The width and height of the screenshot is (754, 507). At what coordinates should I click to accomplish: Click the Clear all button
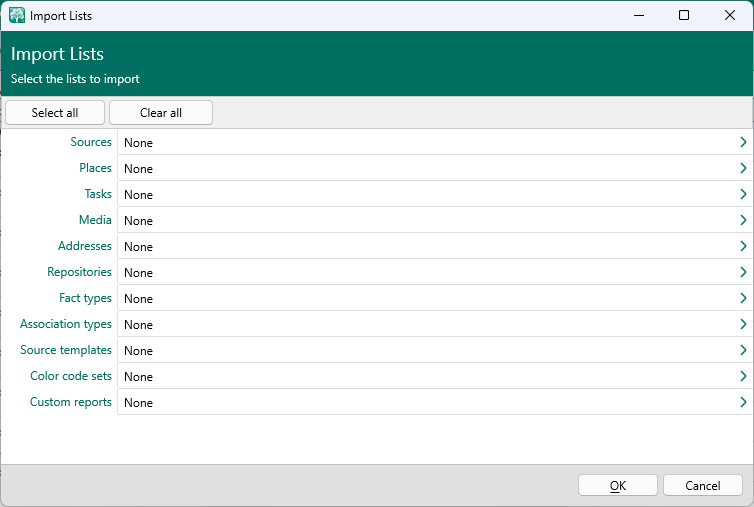pos(161,113)
